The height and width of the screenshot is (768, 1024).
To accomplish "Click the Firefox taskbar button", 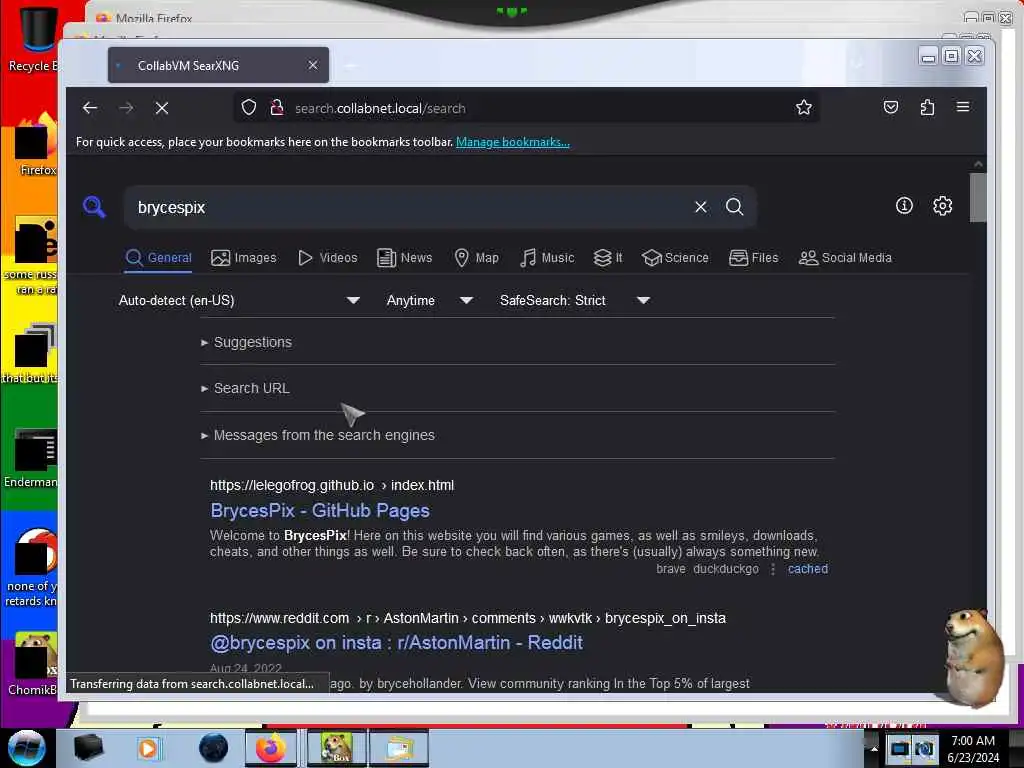I will (x=270, y=748).
